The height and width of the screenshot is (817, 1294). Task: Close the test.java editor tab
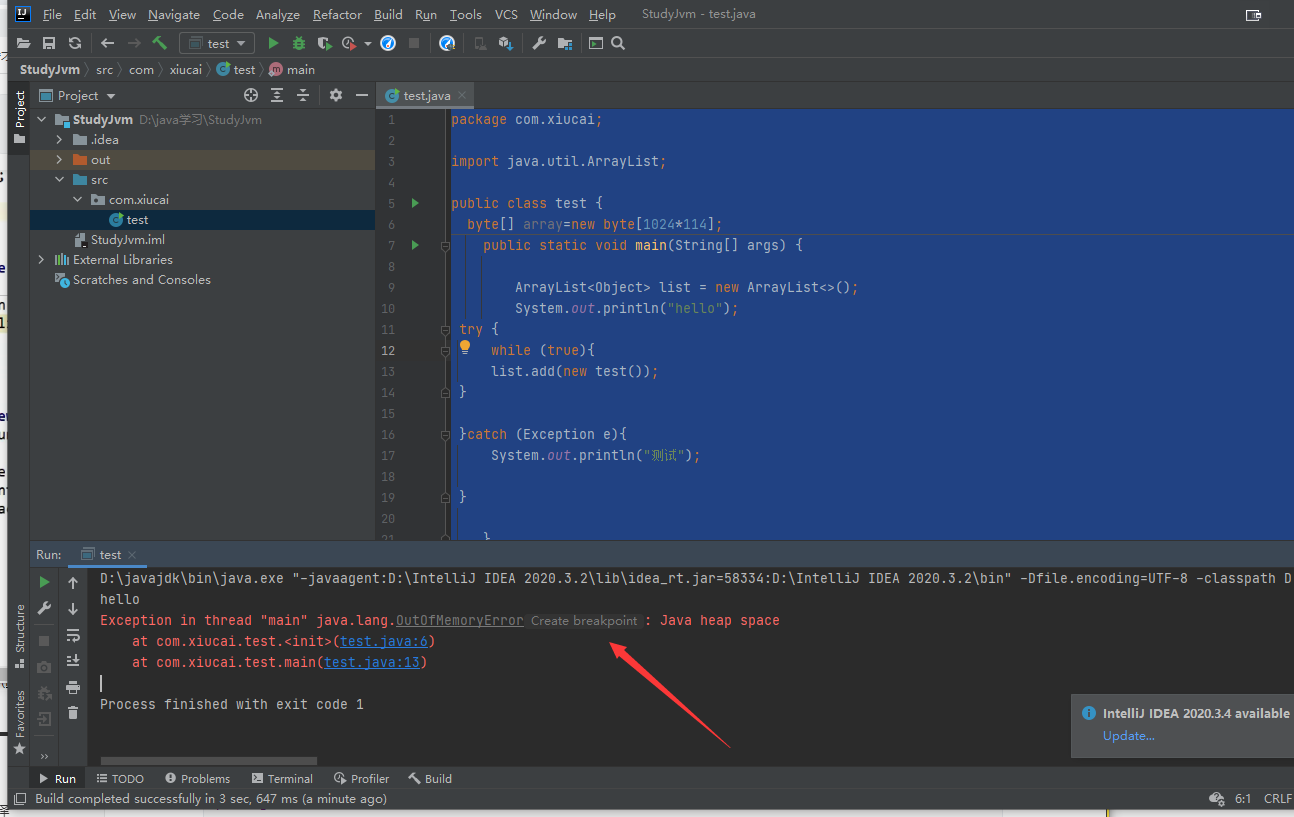463,96
